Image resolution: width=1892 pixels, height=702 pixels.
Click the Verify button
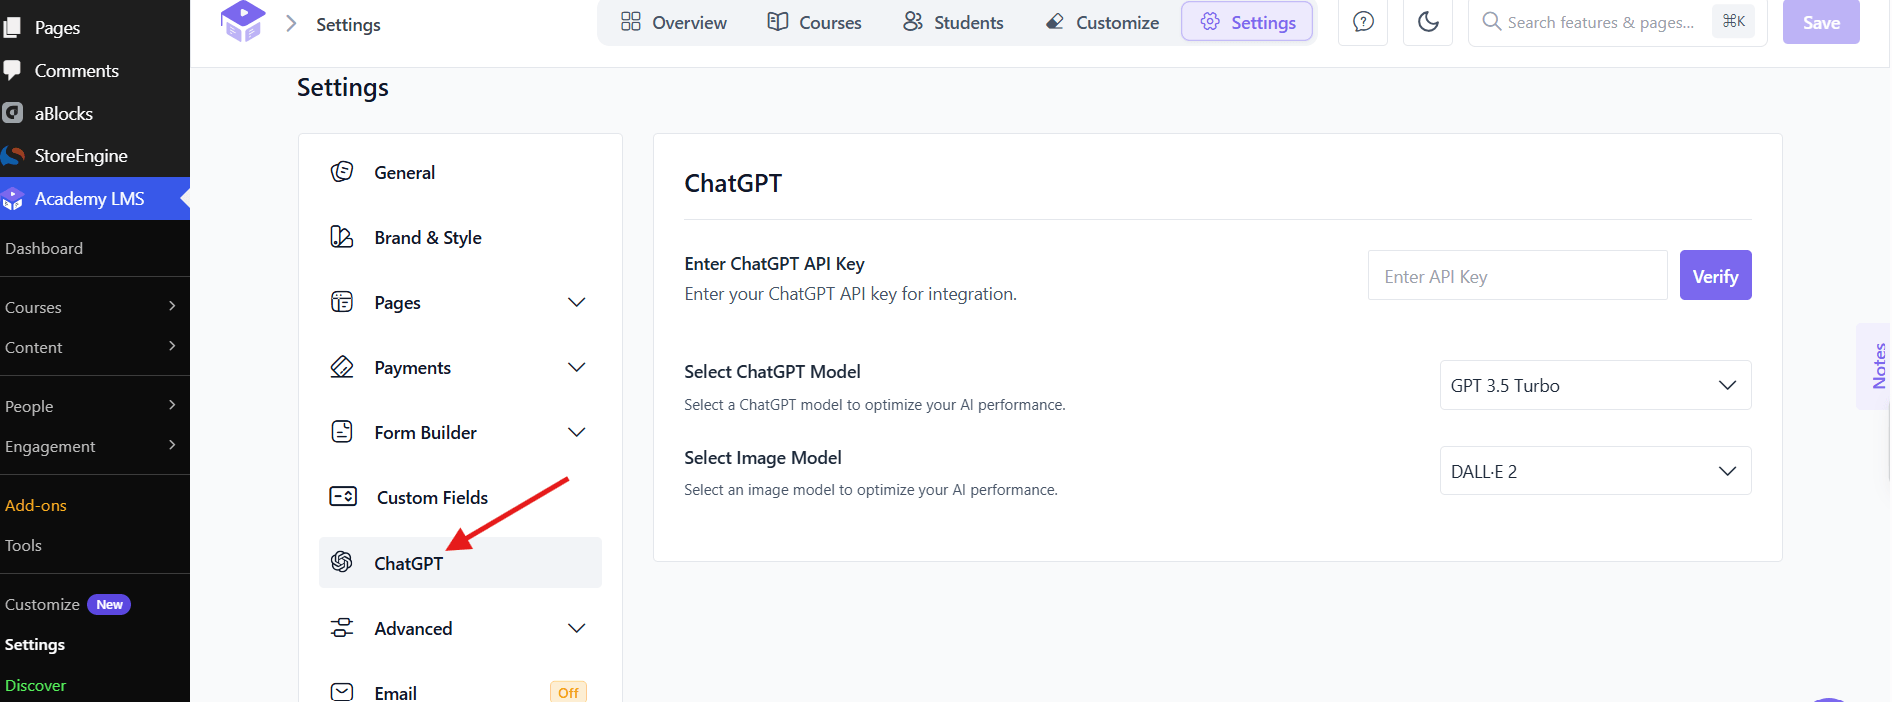point(1715,275)
